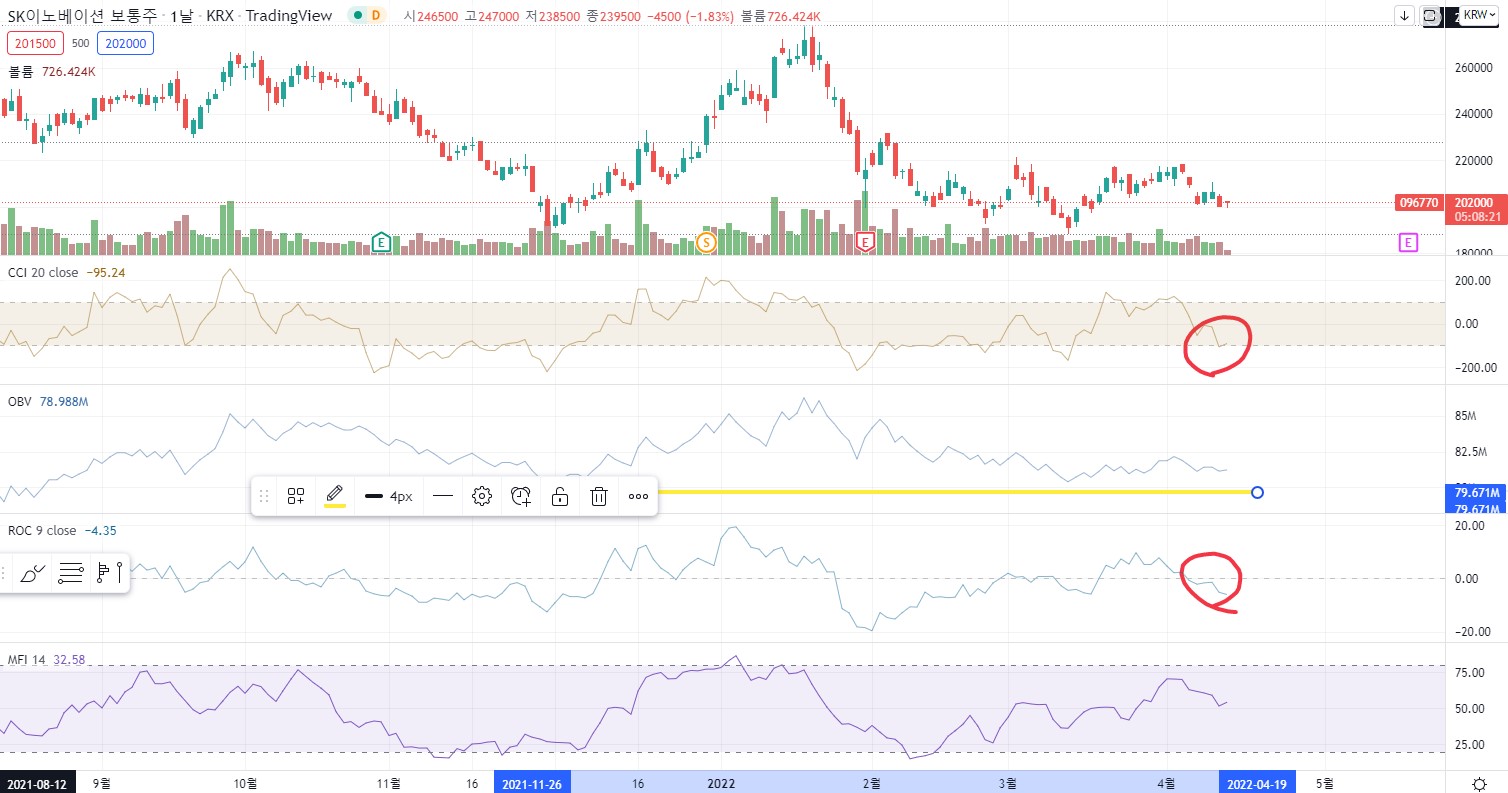The image size is (1508, 793).
Task: Open more options ellipsis in floating toolbar
Action: 638,496
